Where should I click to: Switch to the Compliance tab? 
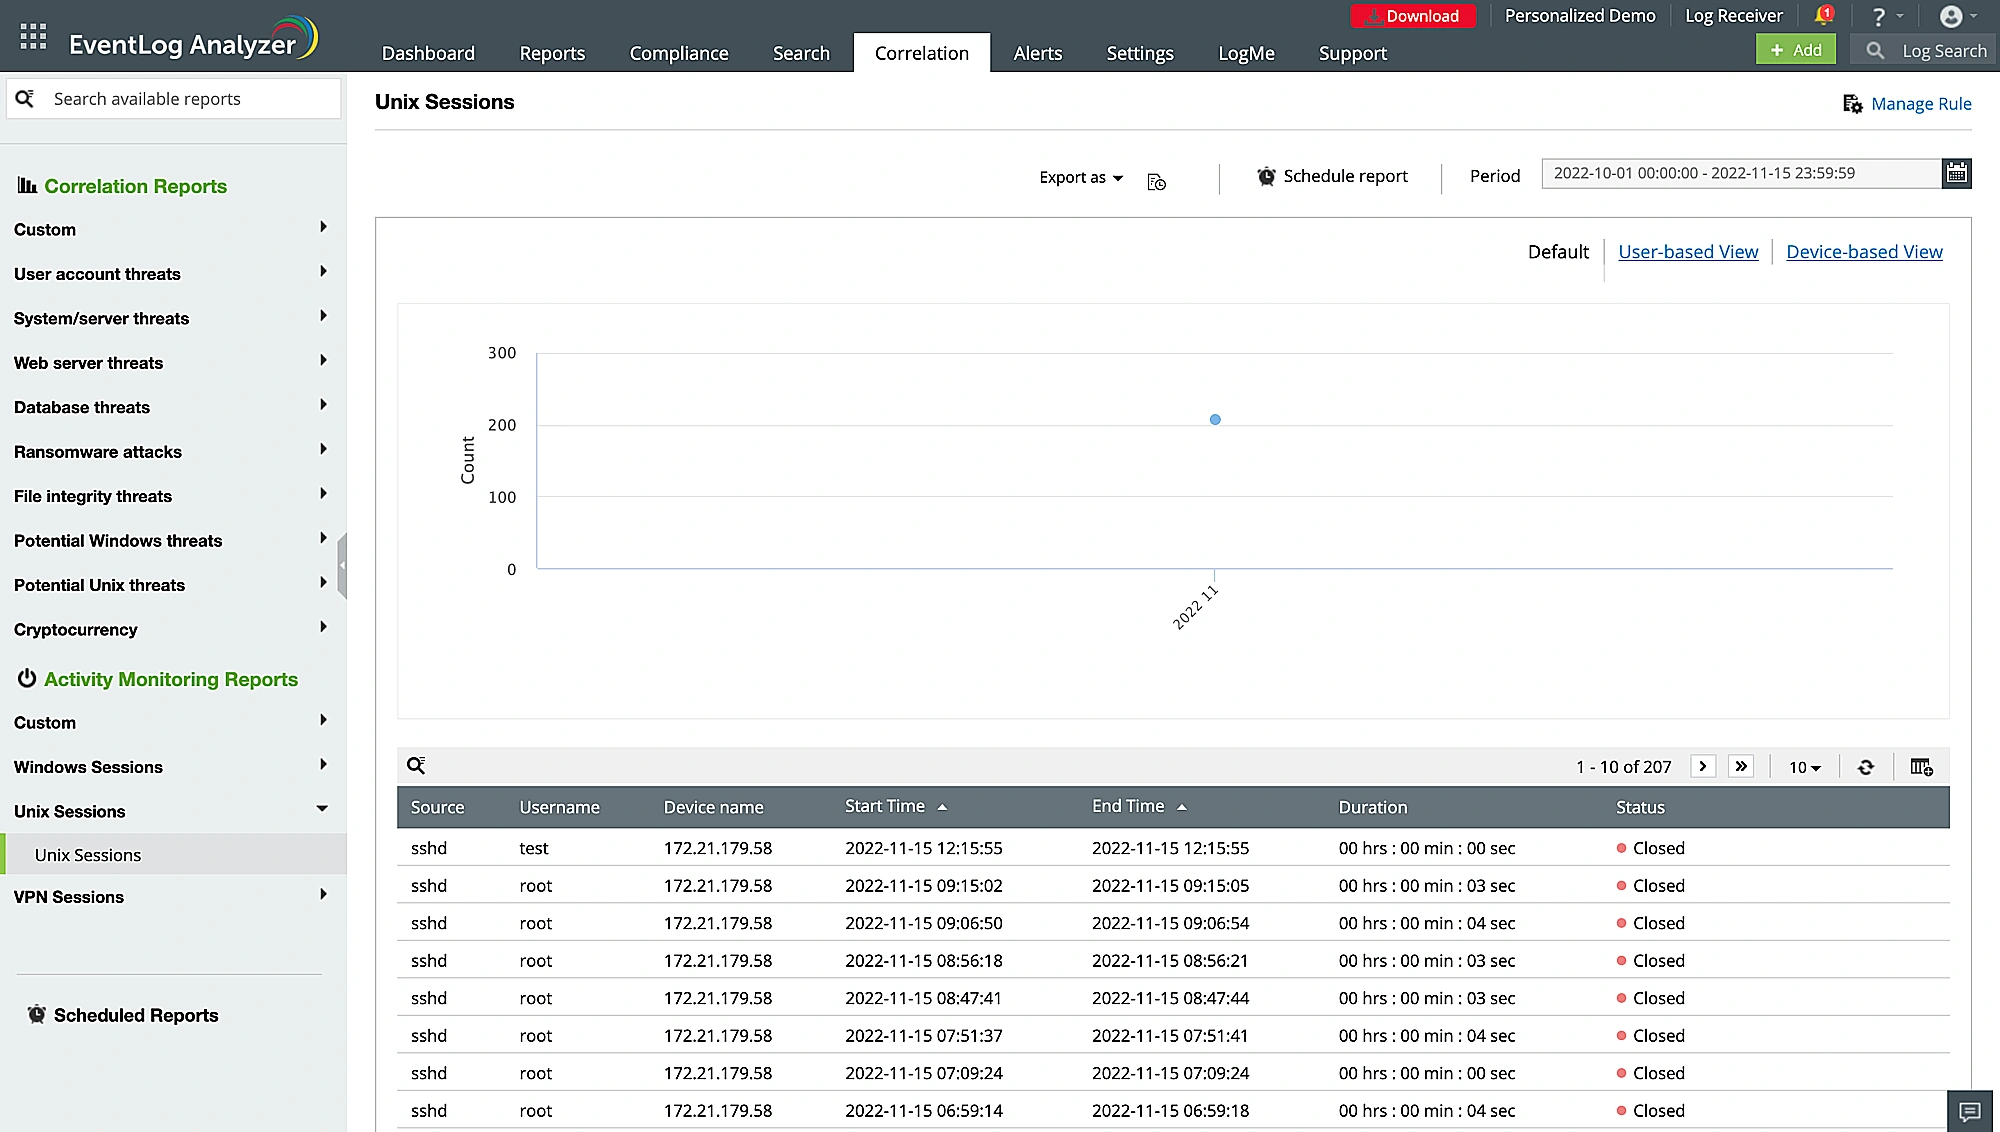(678, 53)
